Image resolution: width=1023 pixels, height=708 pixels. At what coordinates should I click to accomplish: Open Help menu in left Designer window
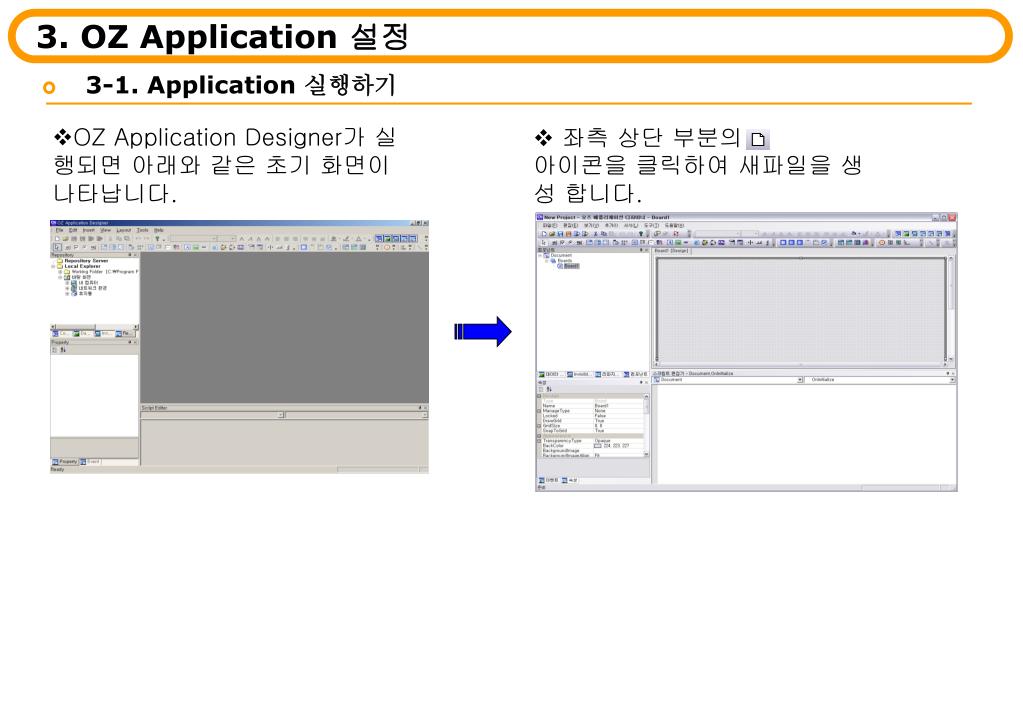[x=159, y=230]
